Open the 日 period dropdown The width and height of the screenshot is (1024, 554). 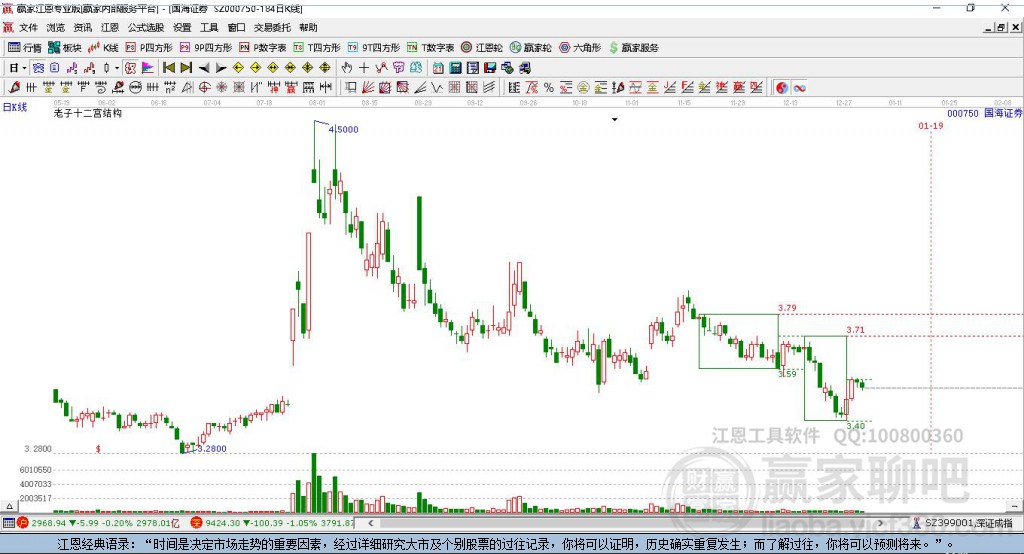coord(18,68)
